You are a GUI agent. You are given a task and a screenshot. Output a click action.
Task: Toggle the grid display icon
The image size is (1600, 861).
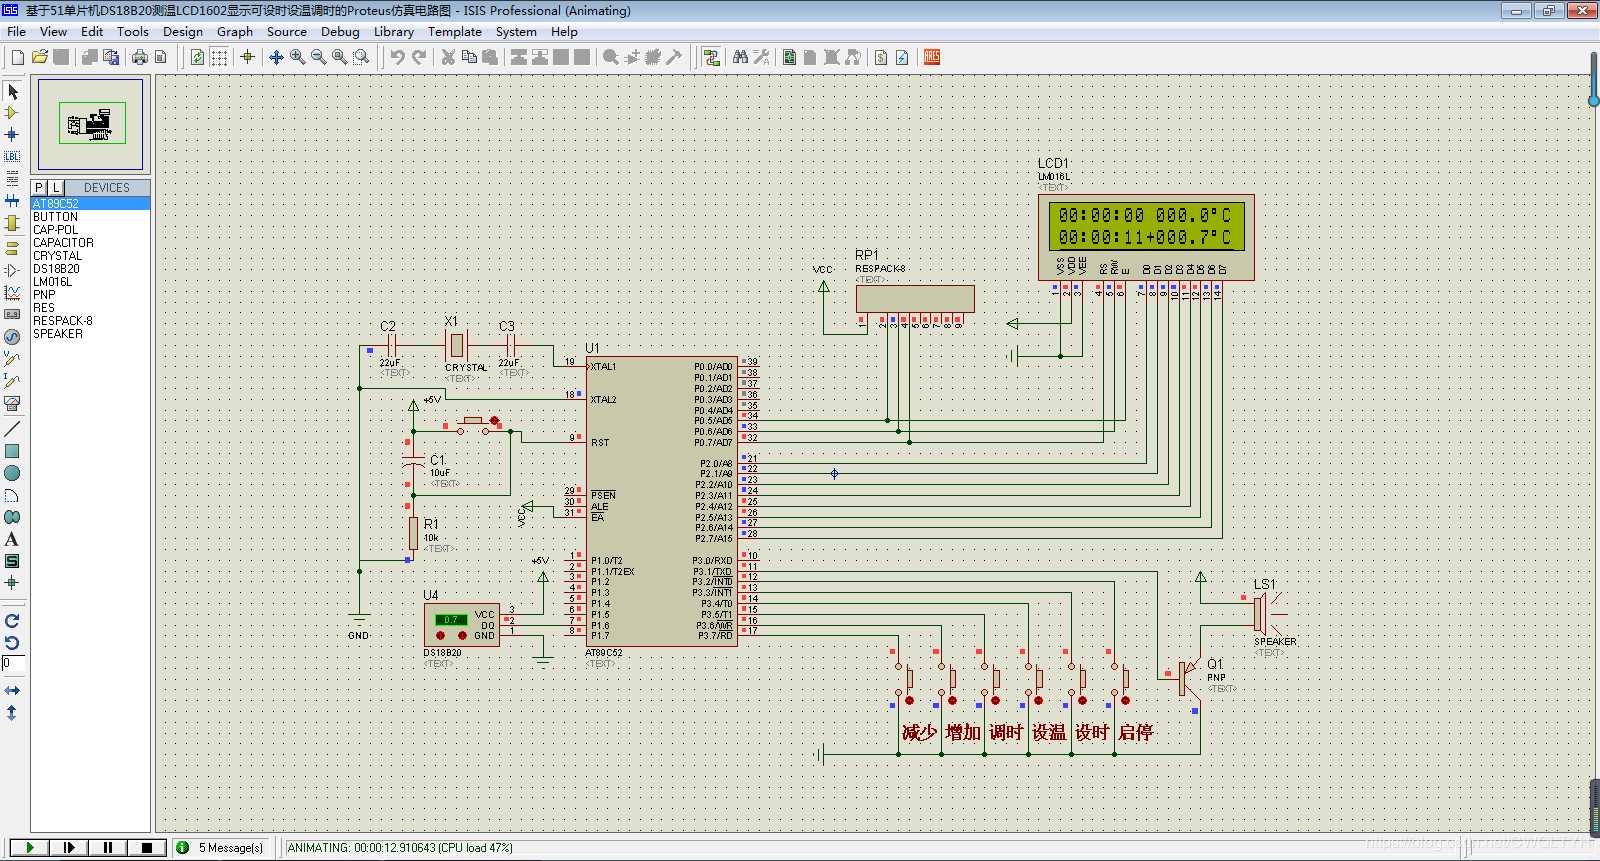click(220, 57)
